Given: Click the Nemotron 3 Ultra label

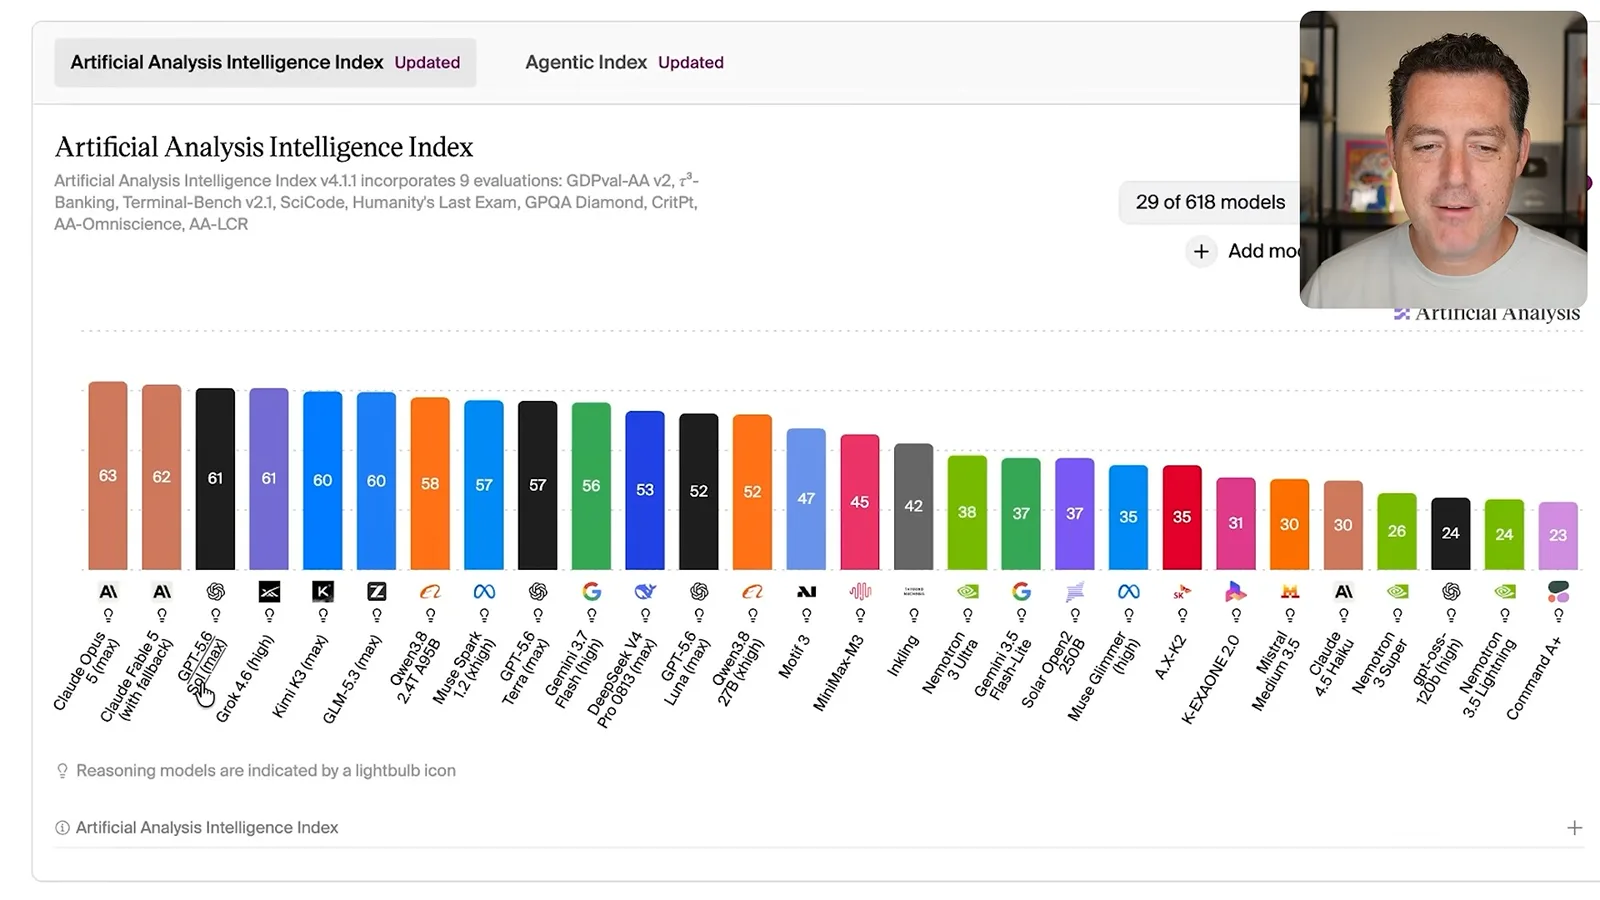Looking at the screenshot, I should point(949,663).
